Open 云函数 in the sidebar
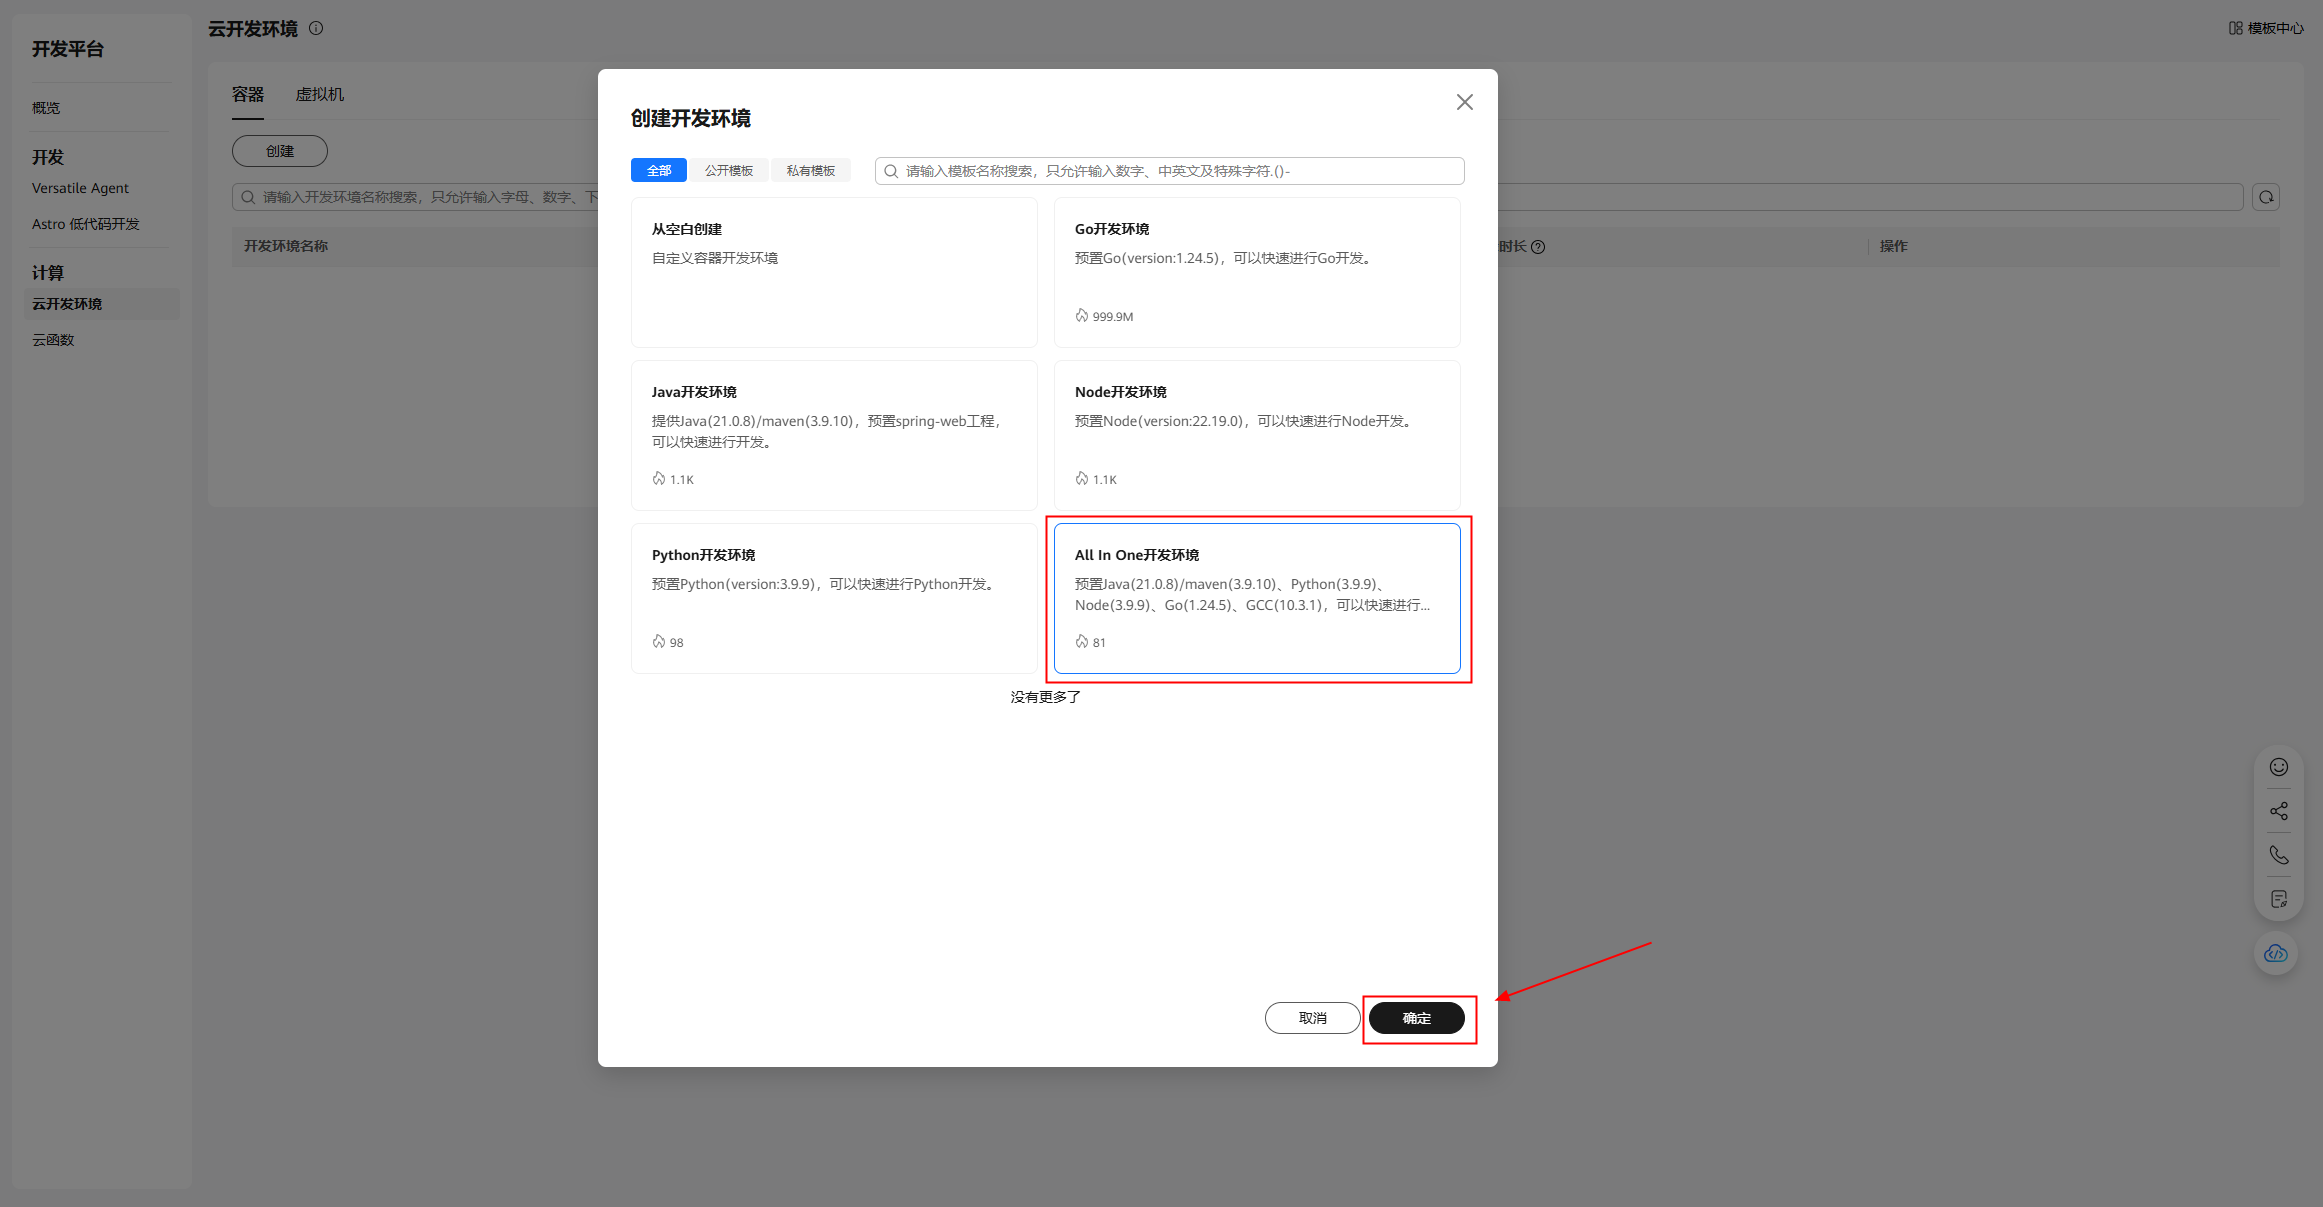The width and height of the screenshot is (2323, 1207). click(x=54, y=340)
